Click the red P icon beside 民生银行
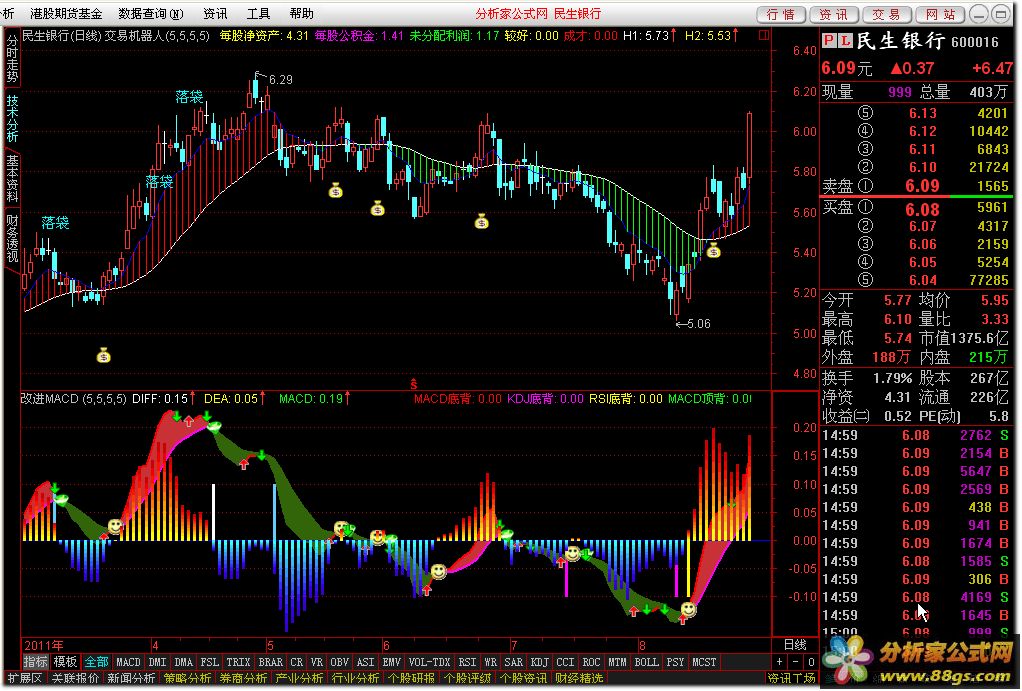The height and width of the screenshot is (691, 1022). coord(828,41)
